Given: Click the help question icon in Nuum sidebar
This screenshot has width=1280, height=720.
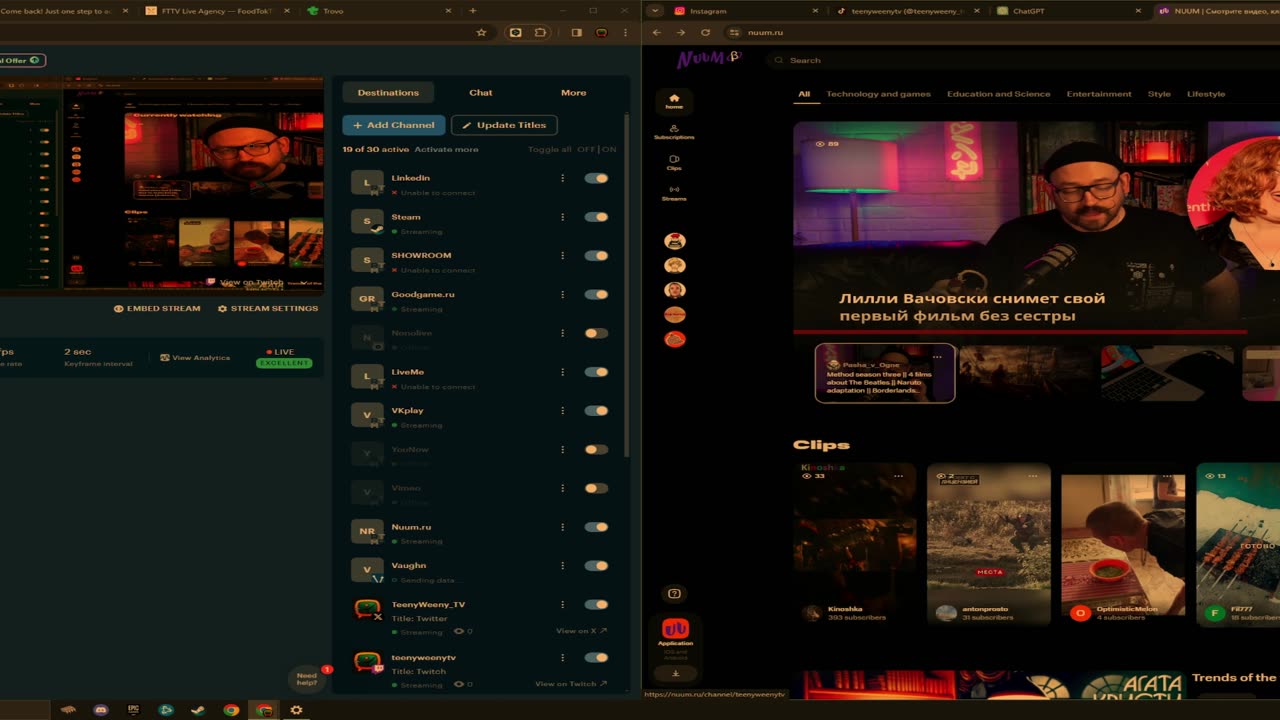Looking at the screenshot, I should (x=674, y=594).
